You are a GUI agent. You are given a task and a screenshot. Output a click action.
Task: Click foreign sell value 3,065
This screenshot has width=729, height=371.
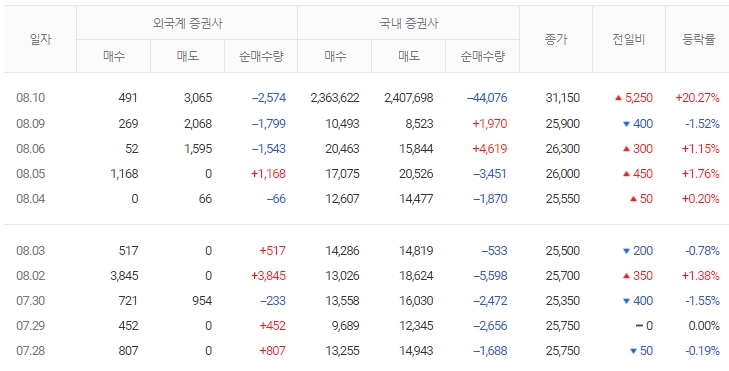198,98
